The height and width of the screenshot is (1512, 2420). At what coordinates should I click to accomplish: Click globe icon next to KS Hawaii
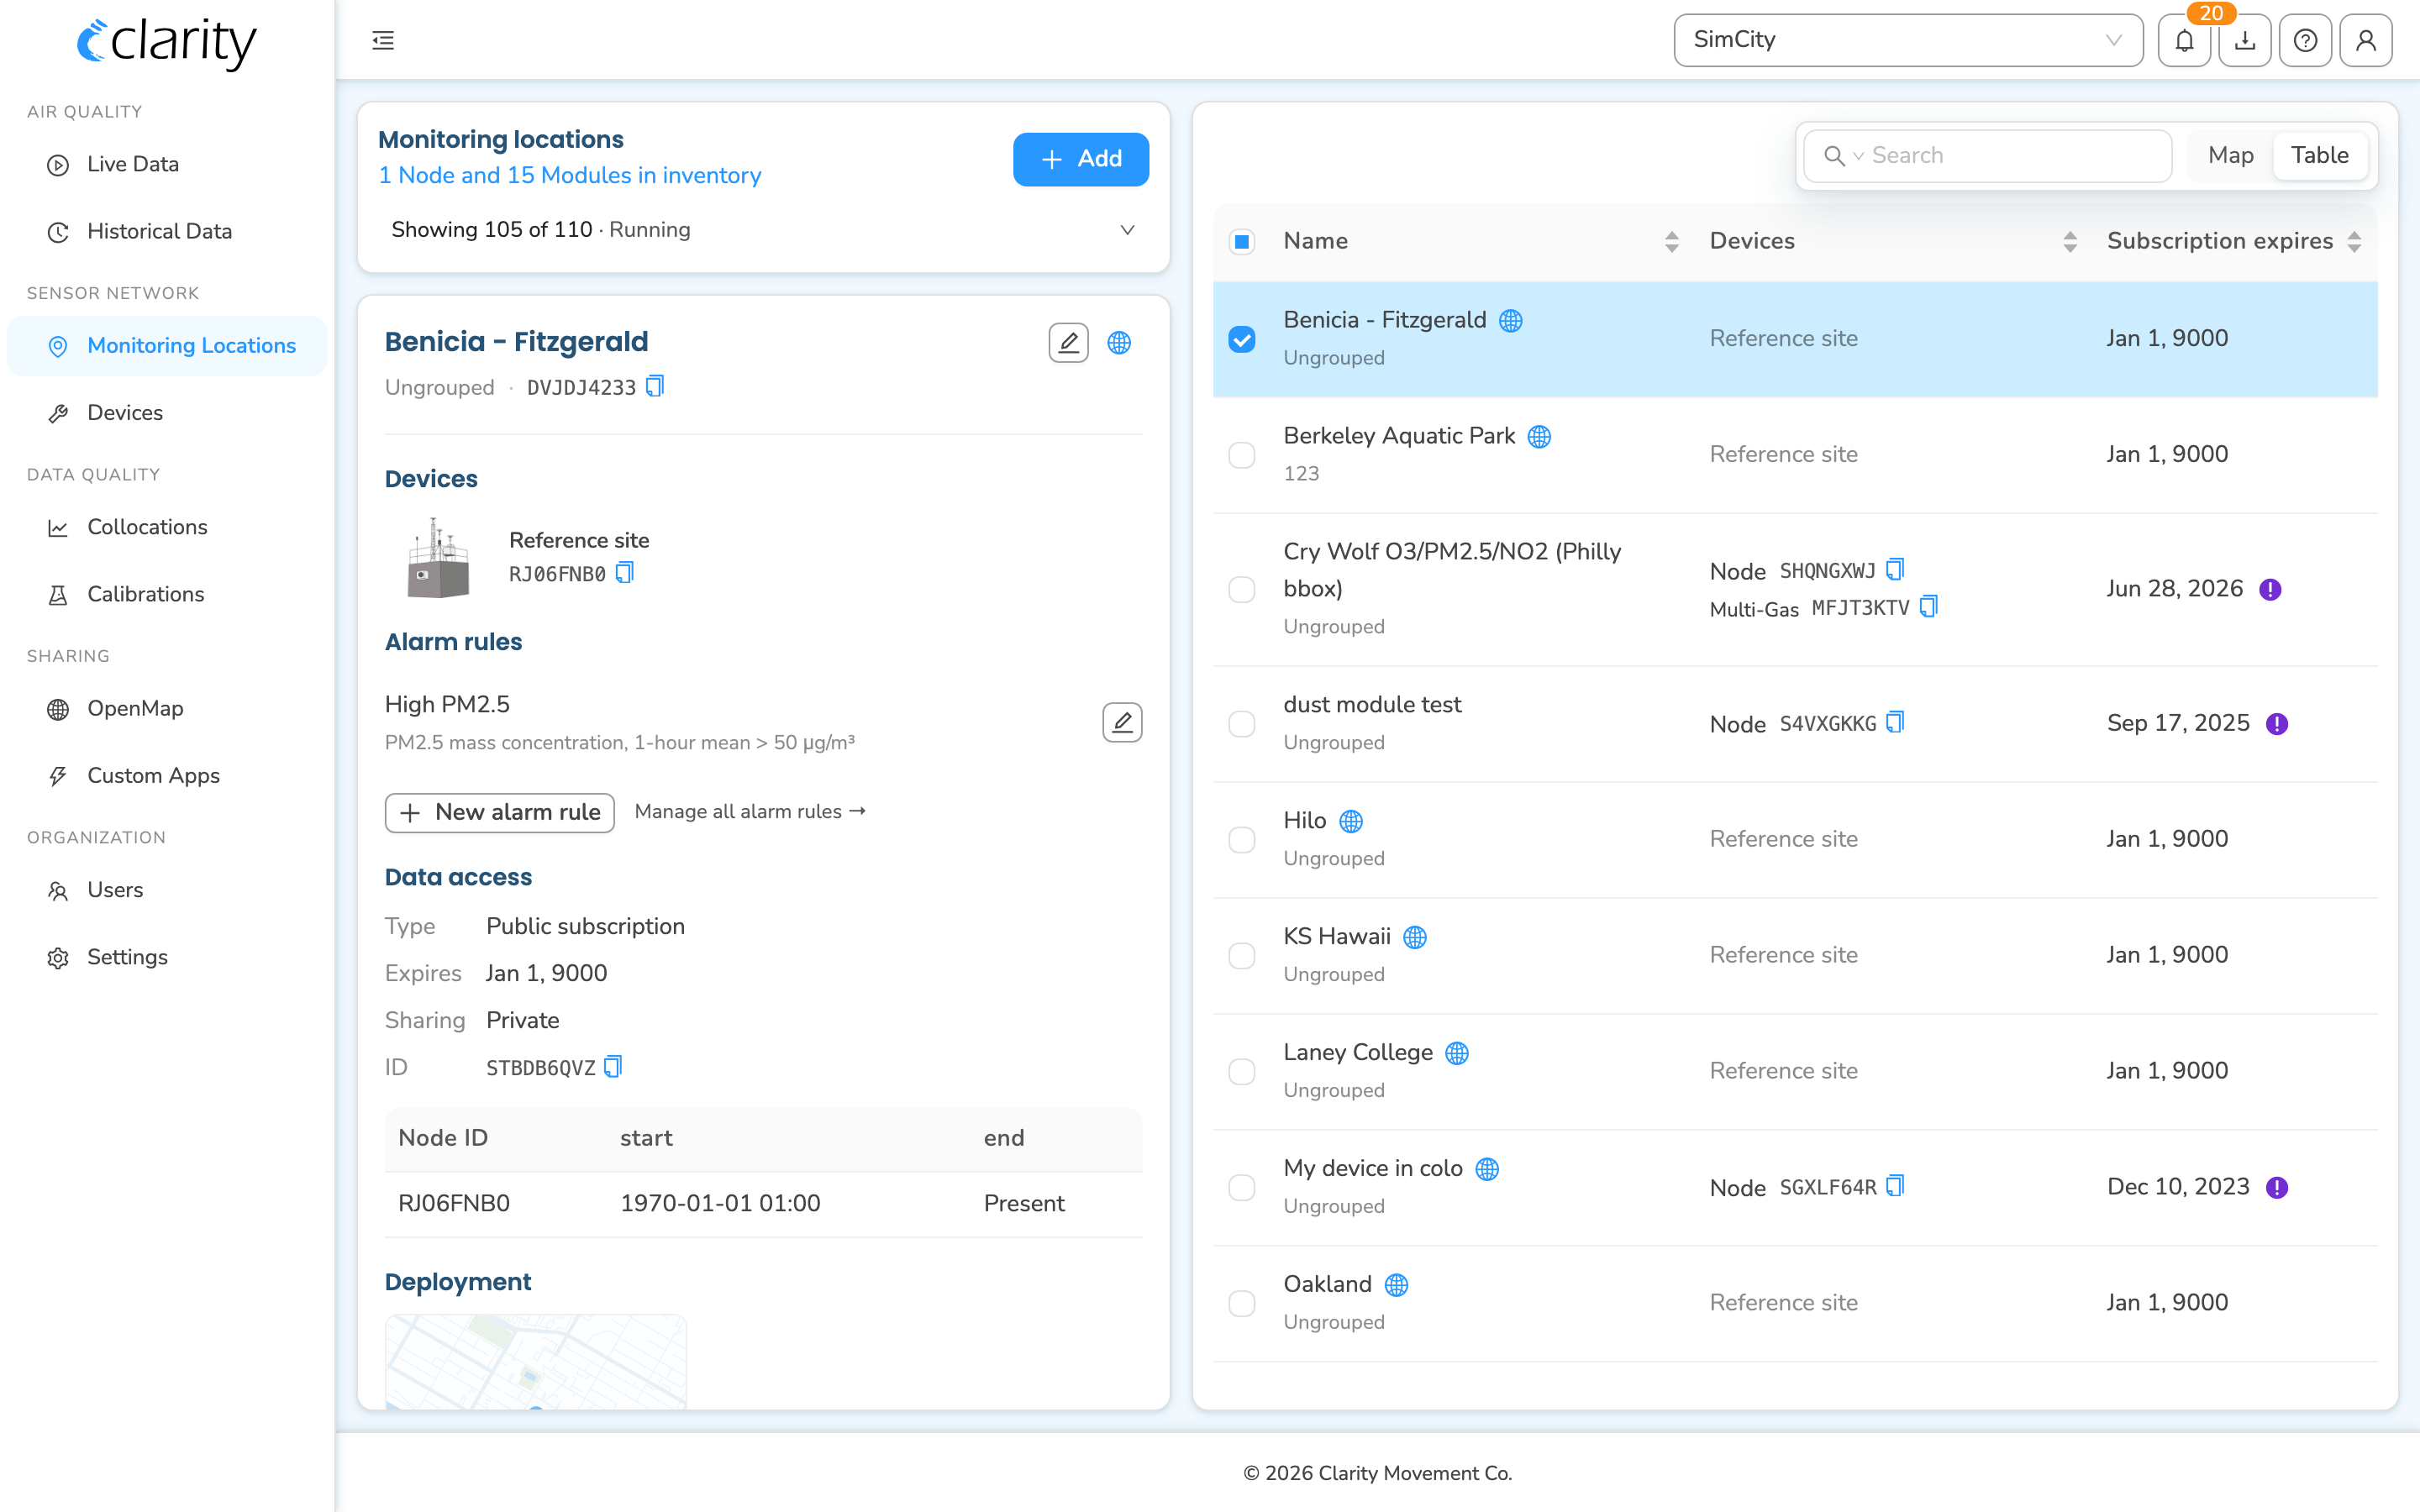(x=1415, y=937)
